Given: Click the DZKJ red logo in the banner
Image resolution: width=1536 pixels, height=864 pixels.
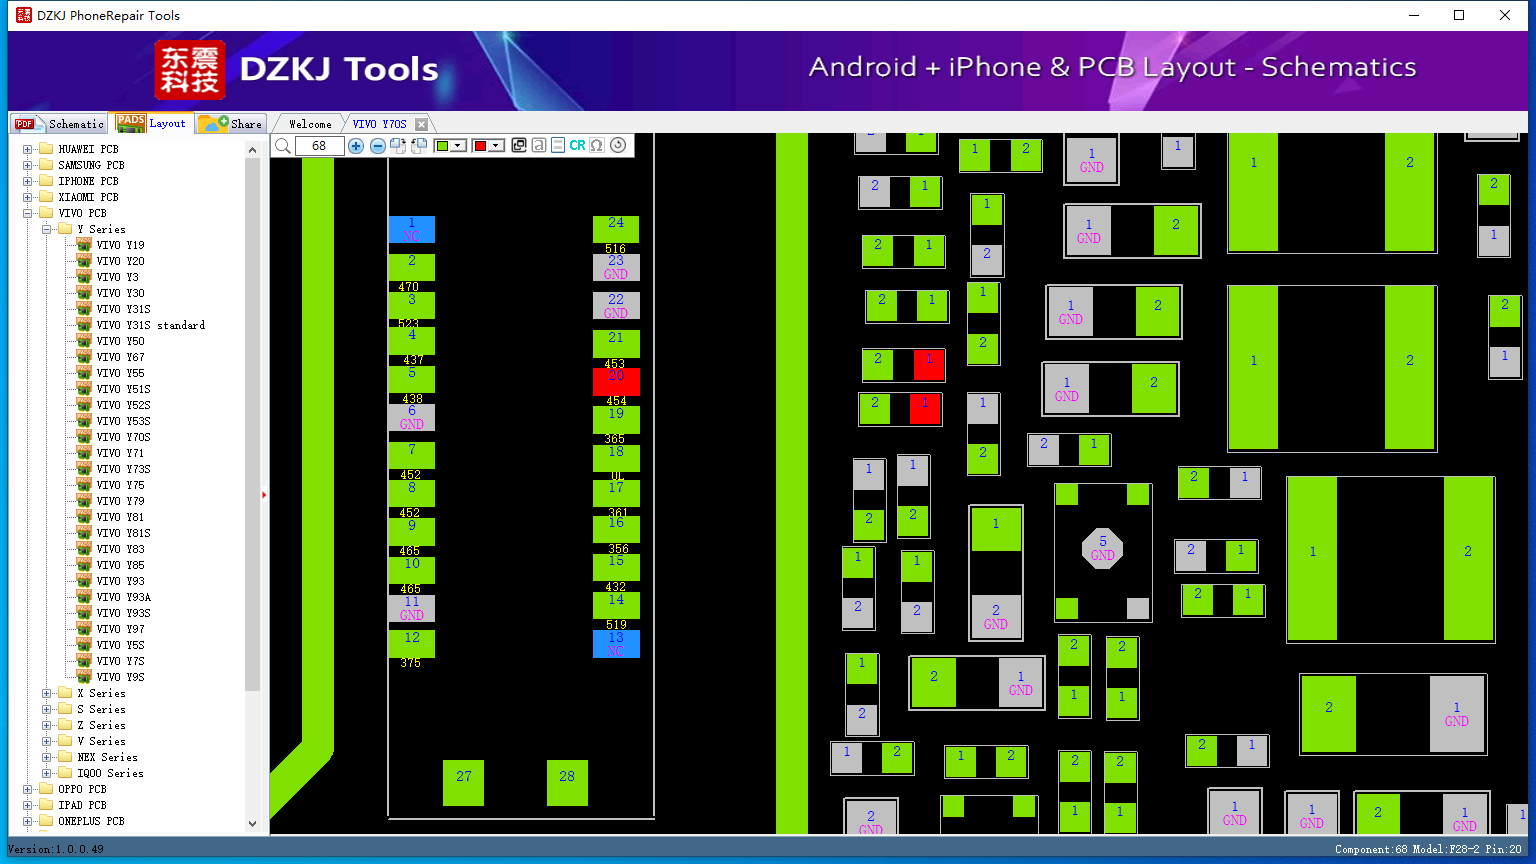Looking at the screenshot, I should point(190,70).
